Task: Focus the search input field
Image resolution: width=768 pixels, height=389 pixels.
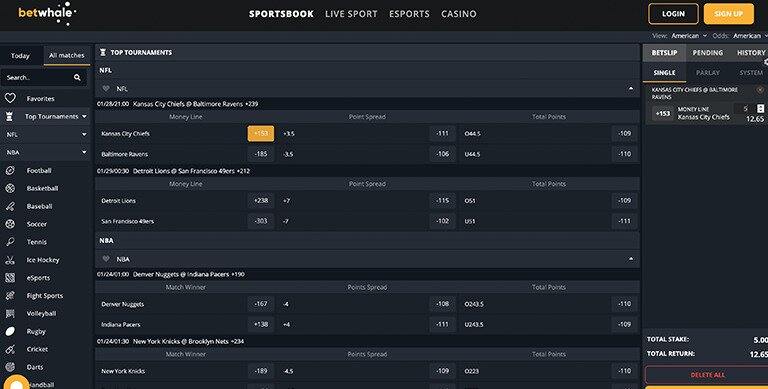Action: tap(43, 77)
